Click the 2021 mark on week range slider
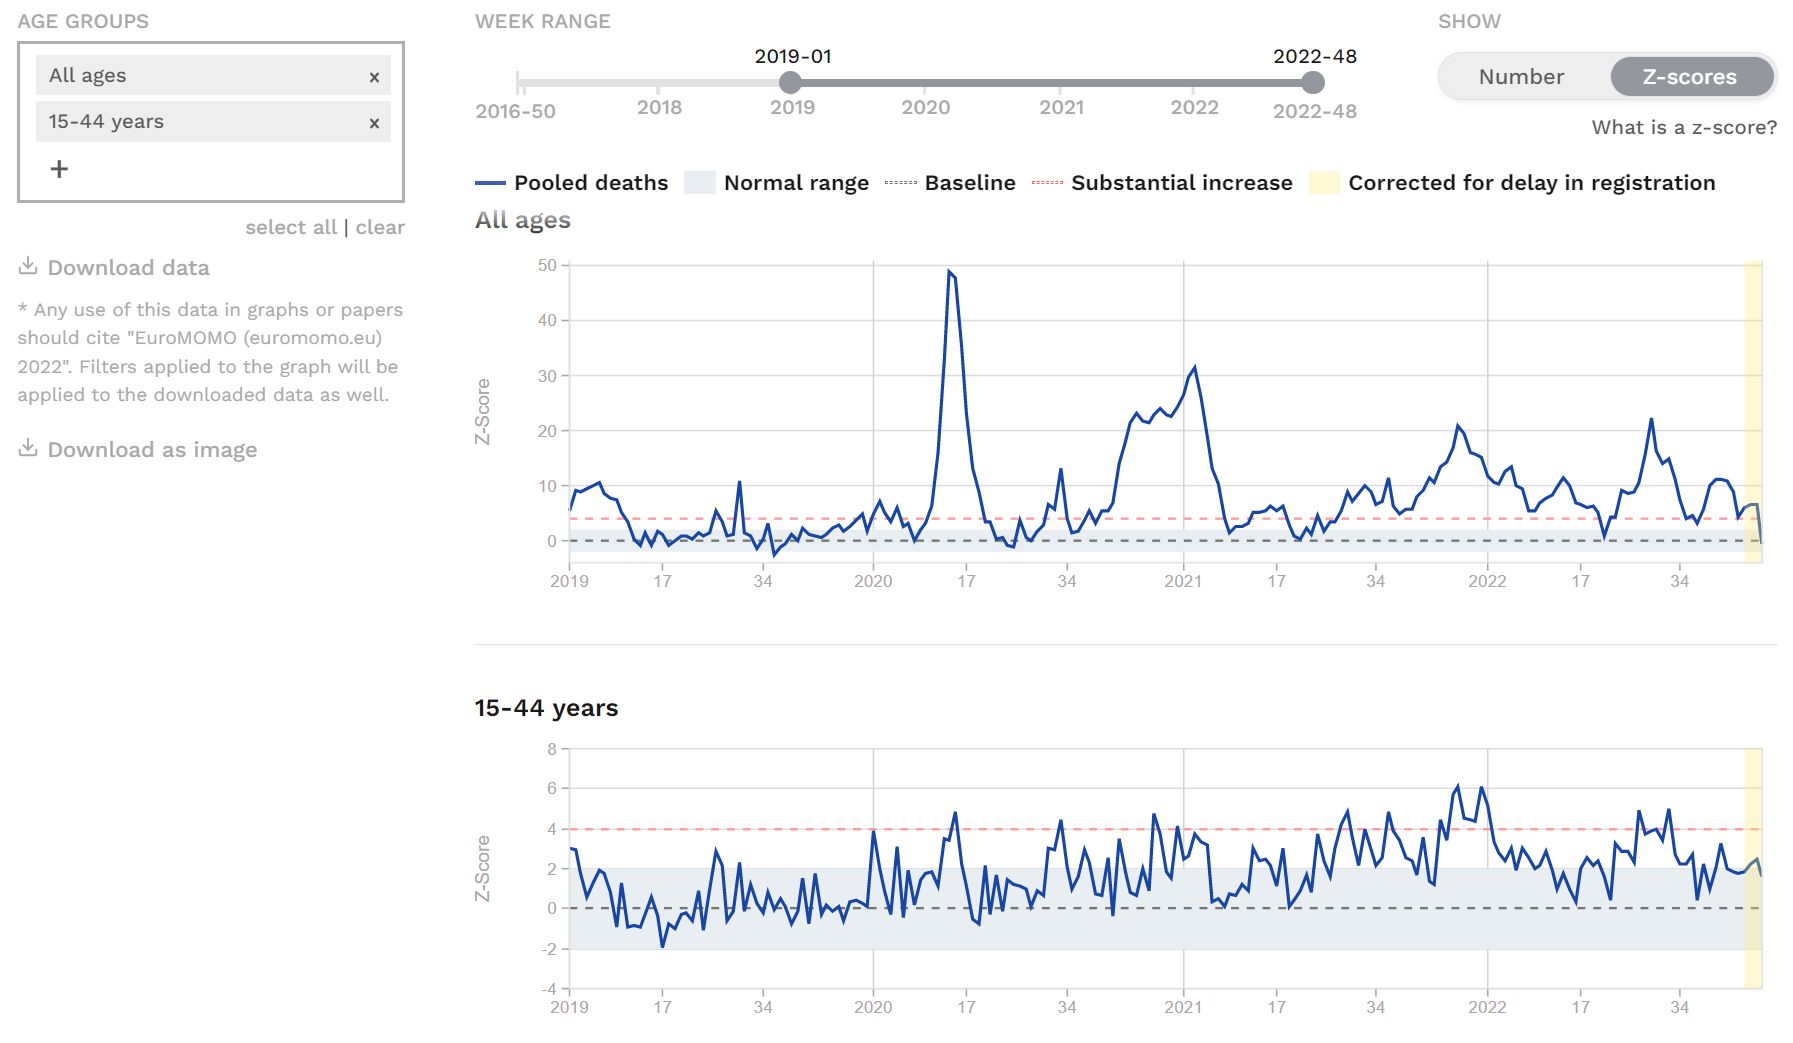1793x1043 pixels. coord(1061,106)
